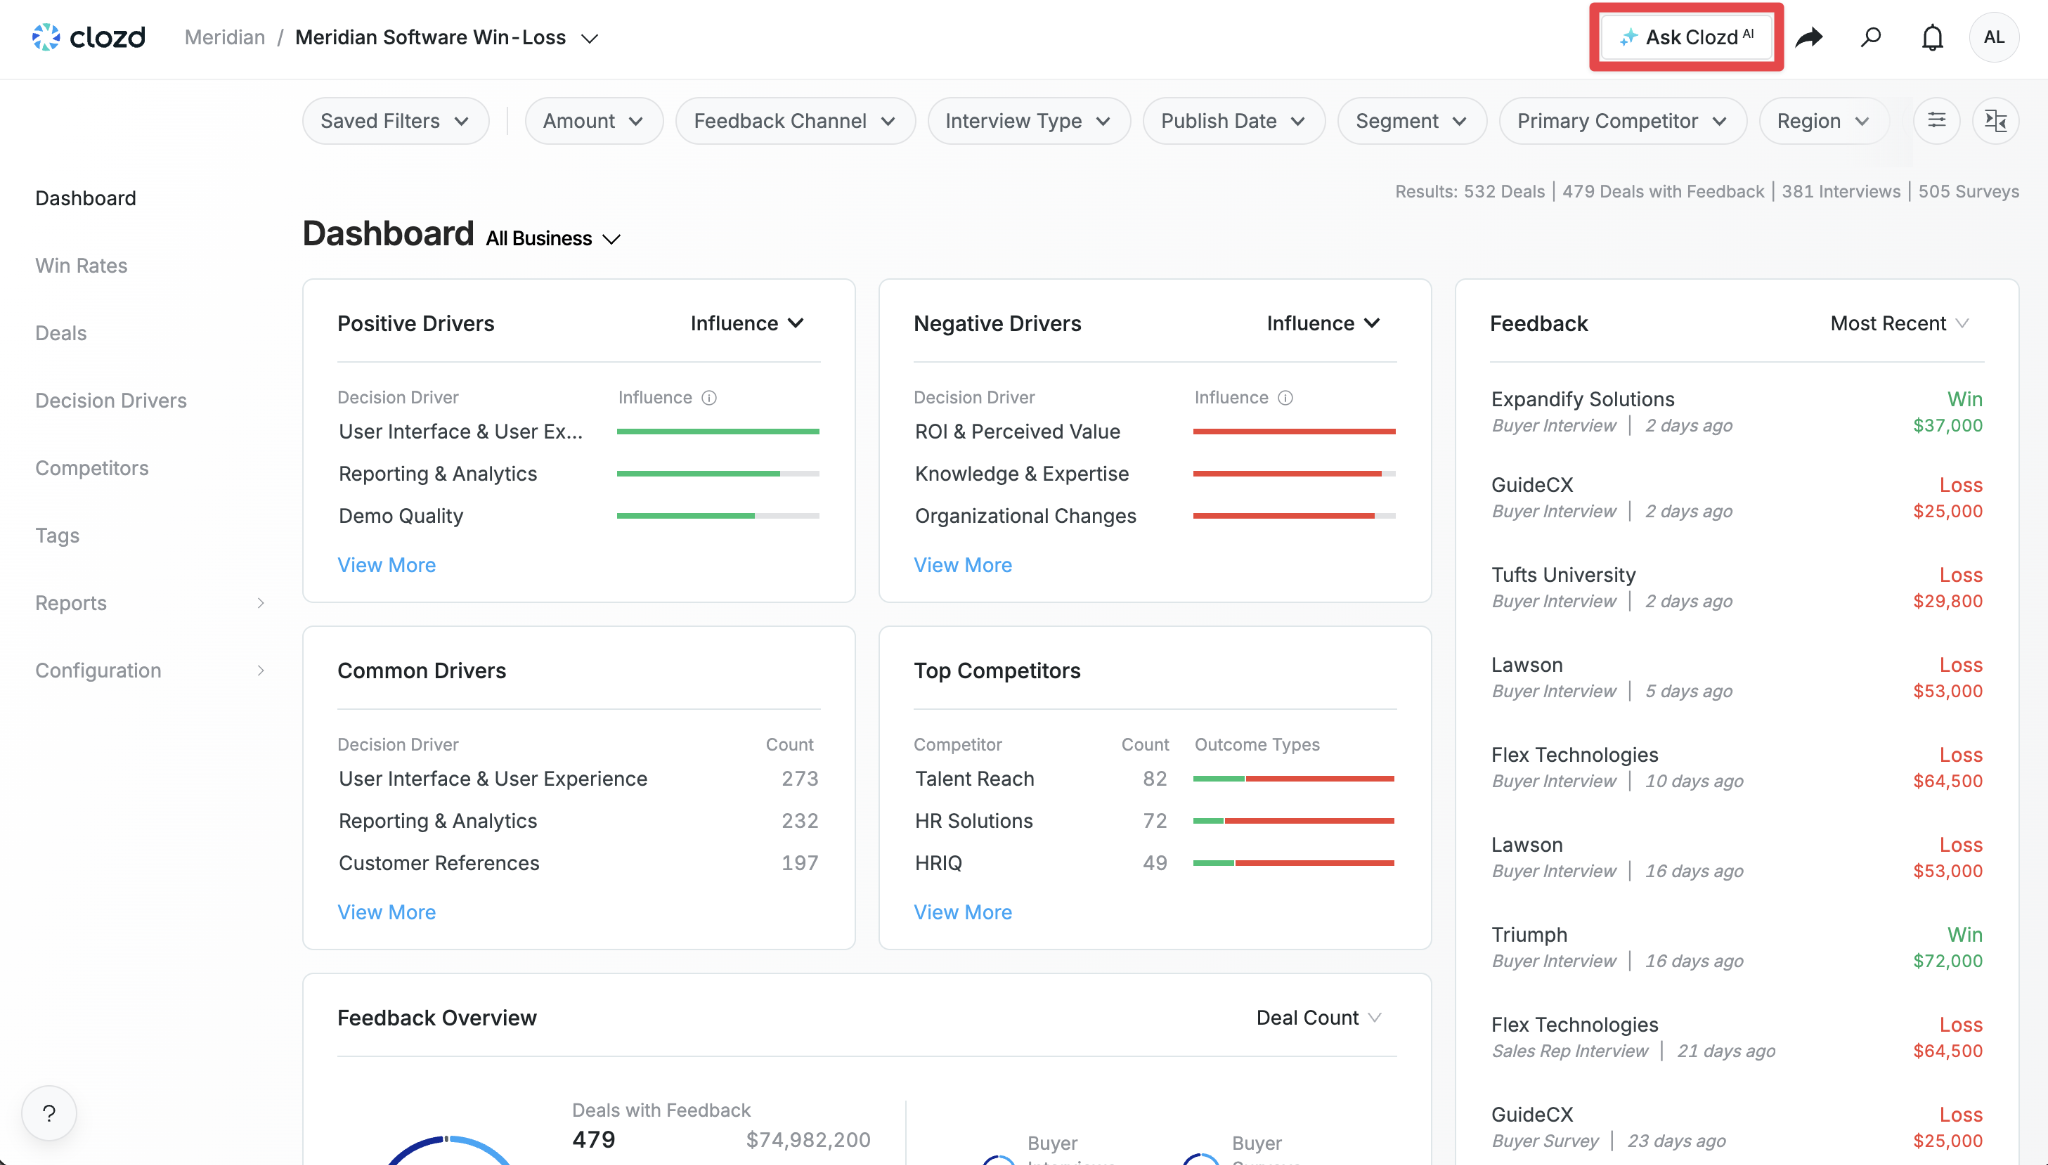2048x1165 pixels.
Task: Click the share arrow icon
Action: (1809, 38)
